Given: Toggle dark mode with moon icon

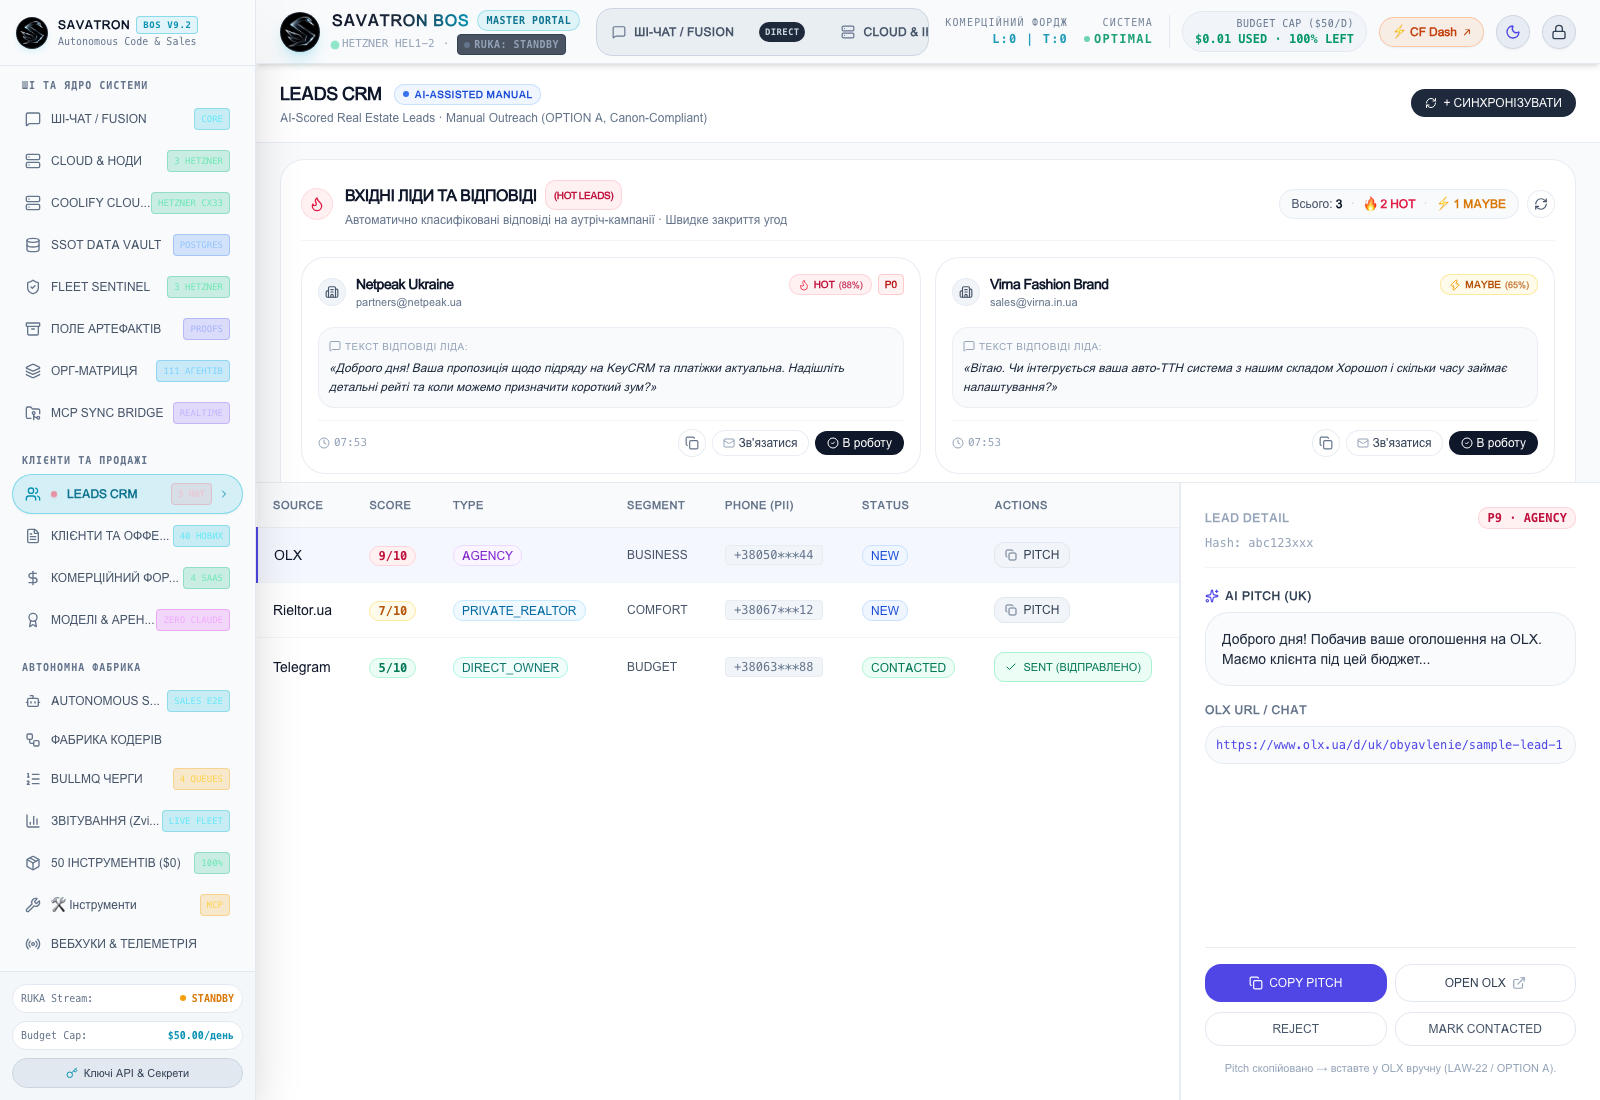Looking at the screenshot, I should (1513, 32).
